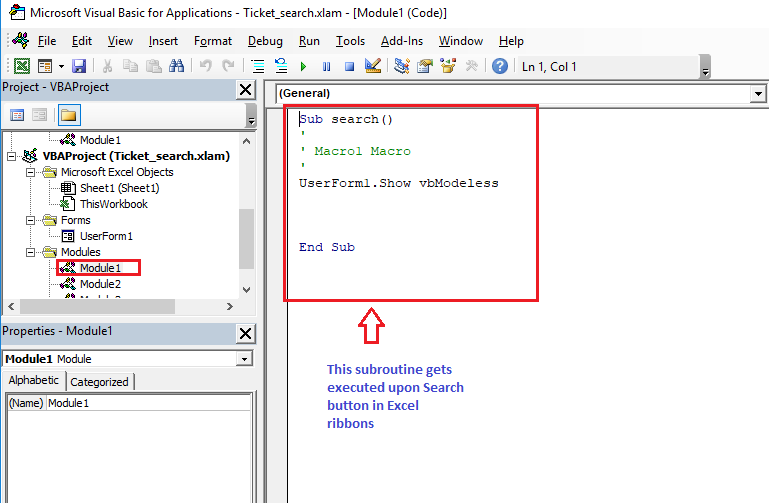Run Sub with green play icon
This screenshot has width=769, height=503.
click(304, 66)
